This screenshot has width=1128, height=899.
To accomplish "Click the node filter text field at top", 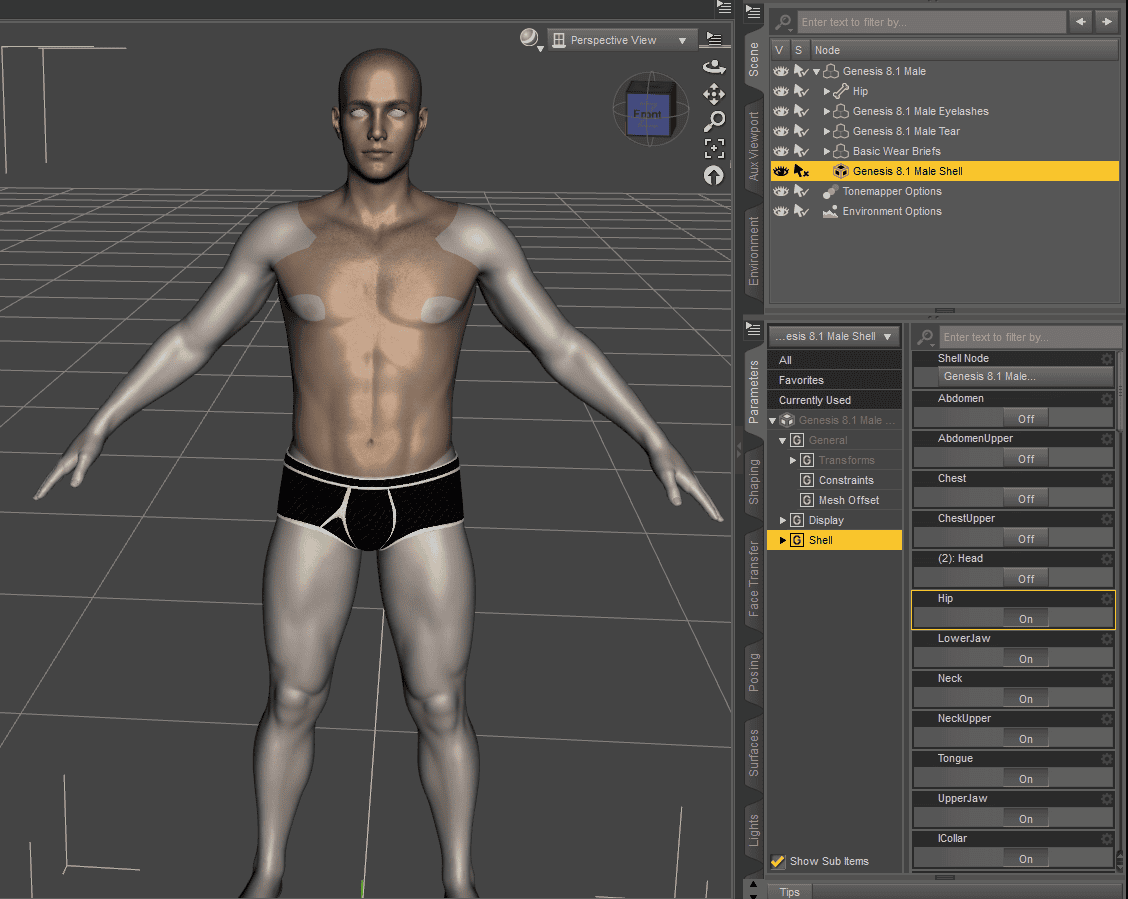I will (x=932, y=21).
